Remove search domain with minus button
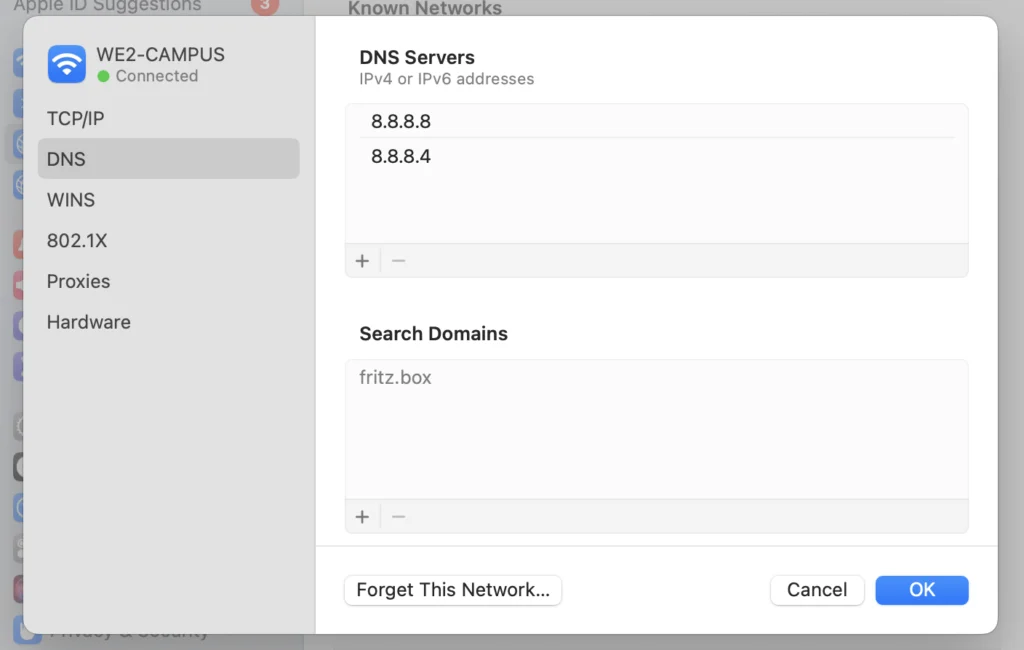Screen dimensions: 1024x650 [x=398, y=517]
